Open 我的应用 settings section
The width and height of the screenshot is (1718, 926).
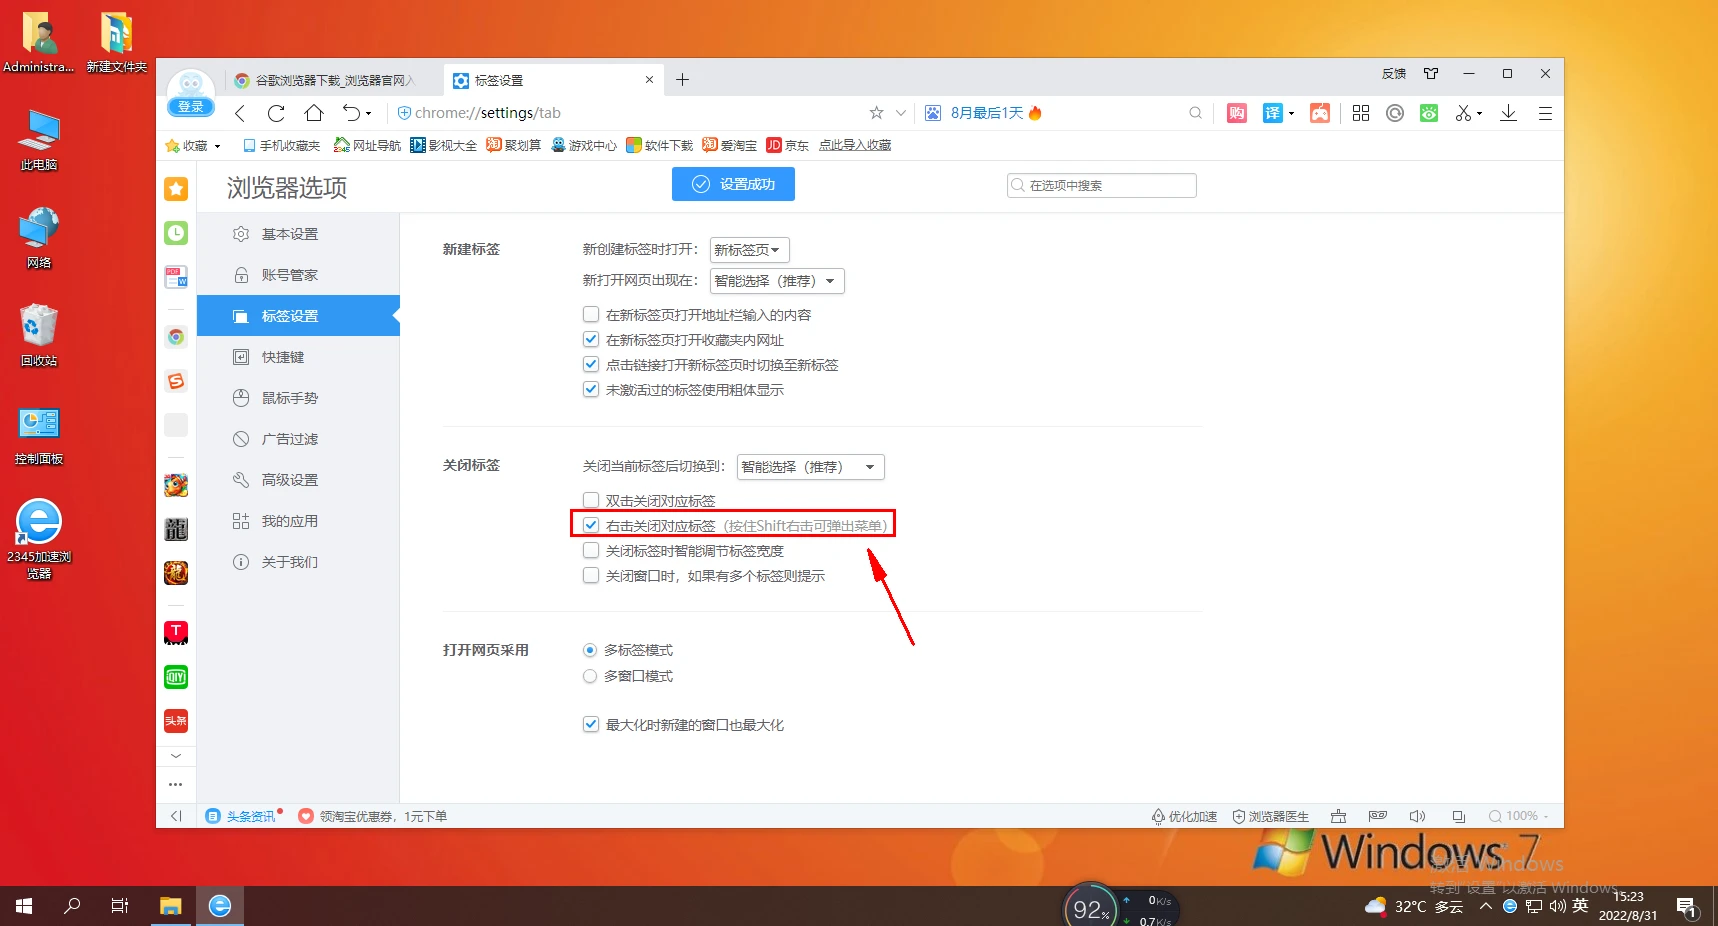[x=298, y=521]
